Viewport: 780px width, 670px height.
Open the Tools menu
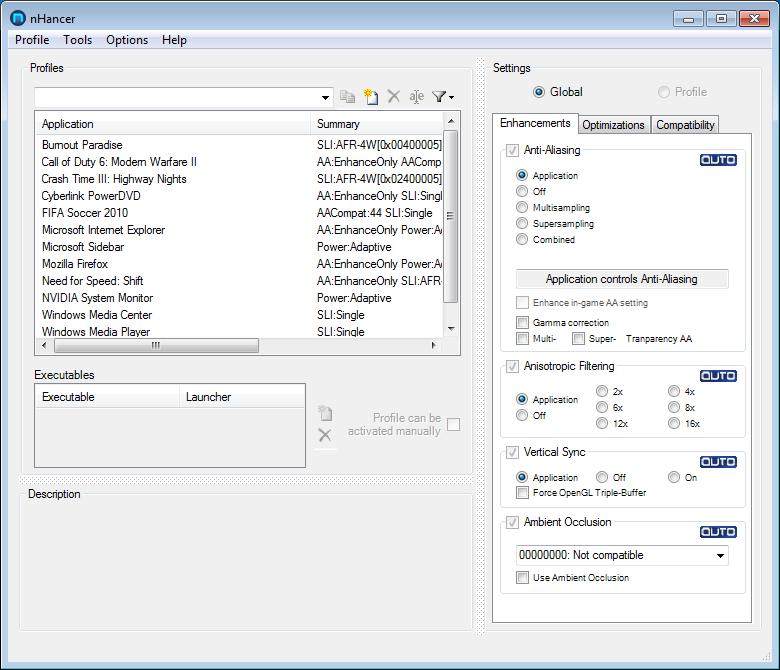(x=77, y=40)
